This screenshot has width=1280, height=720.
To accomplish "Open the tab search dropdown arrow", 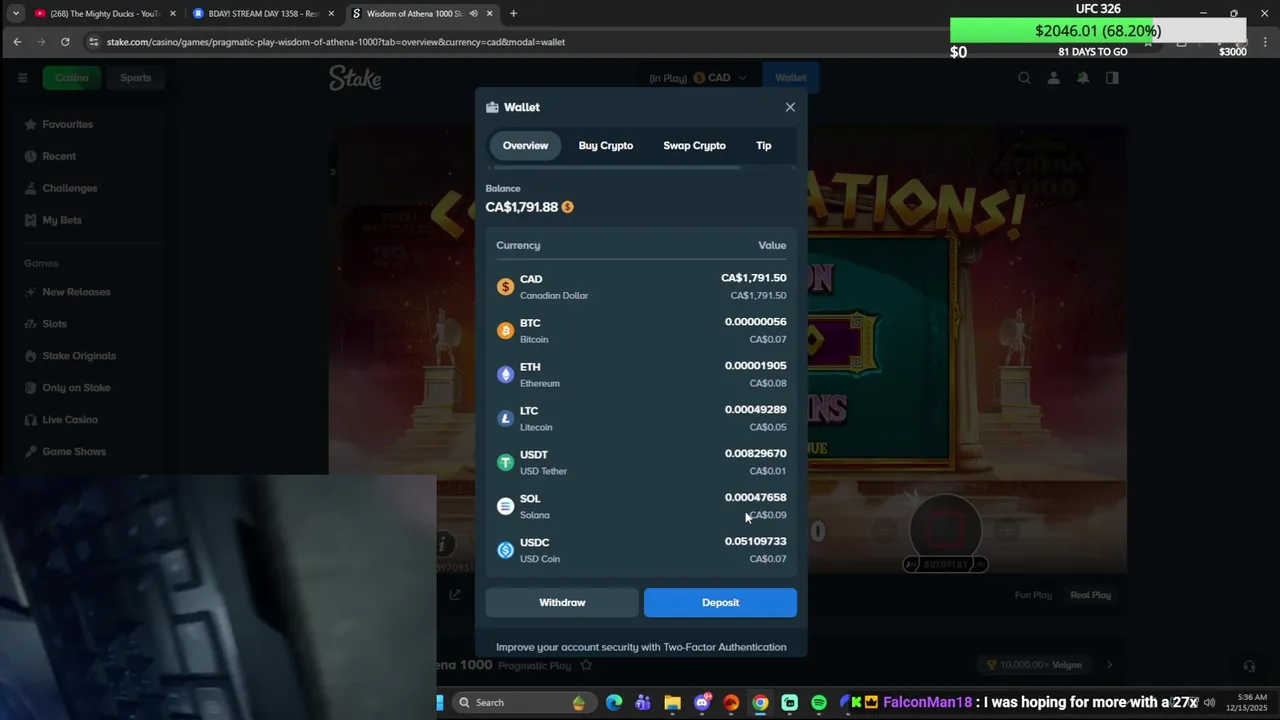I will pos(15,14).
